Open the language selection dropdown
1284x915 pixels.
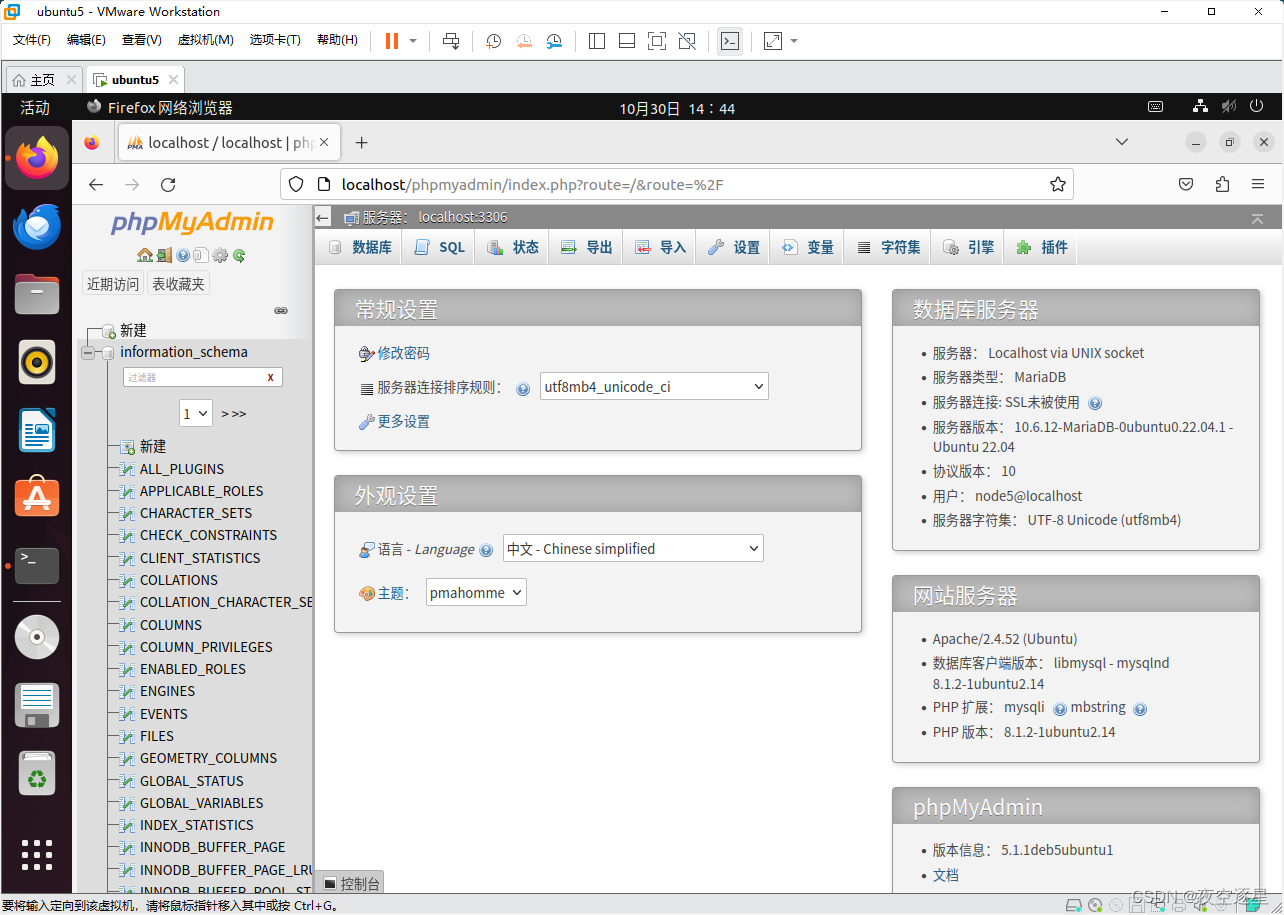point(632,548)
